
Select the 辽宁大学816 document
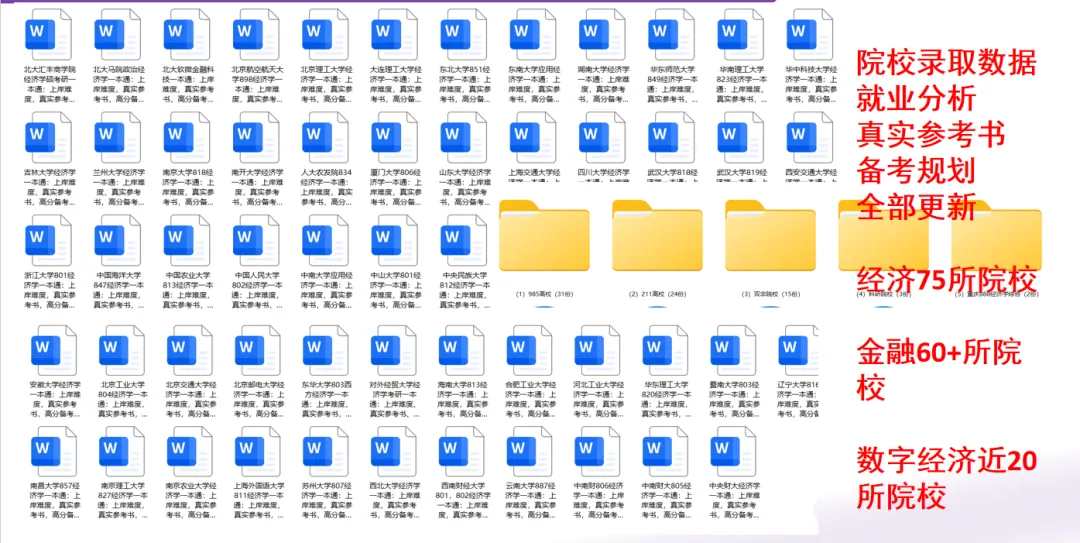[799, 350]
